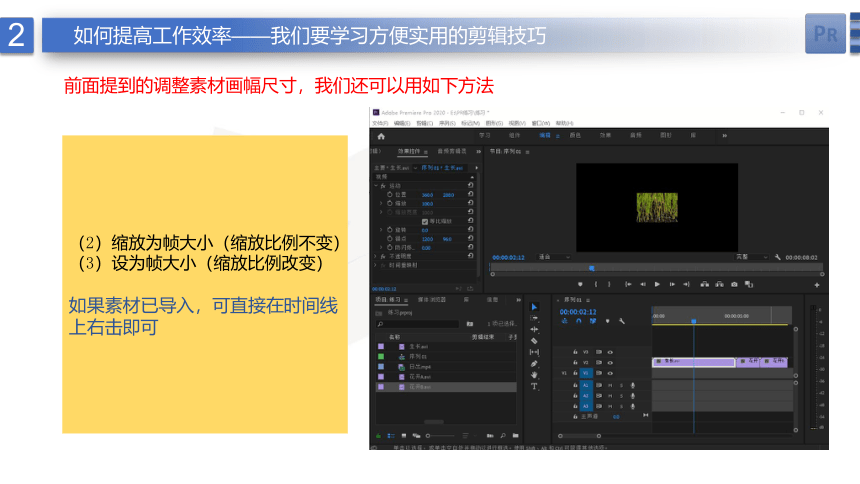This screenshot has width=860, height=484.
Task: Open the Edit menu
Action: (x=402, y=123)
